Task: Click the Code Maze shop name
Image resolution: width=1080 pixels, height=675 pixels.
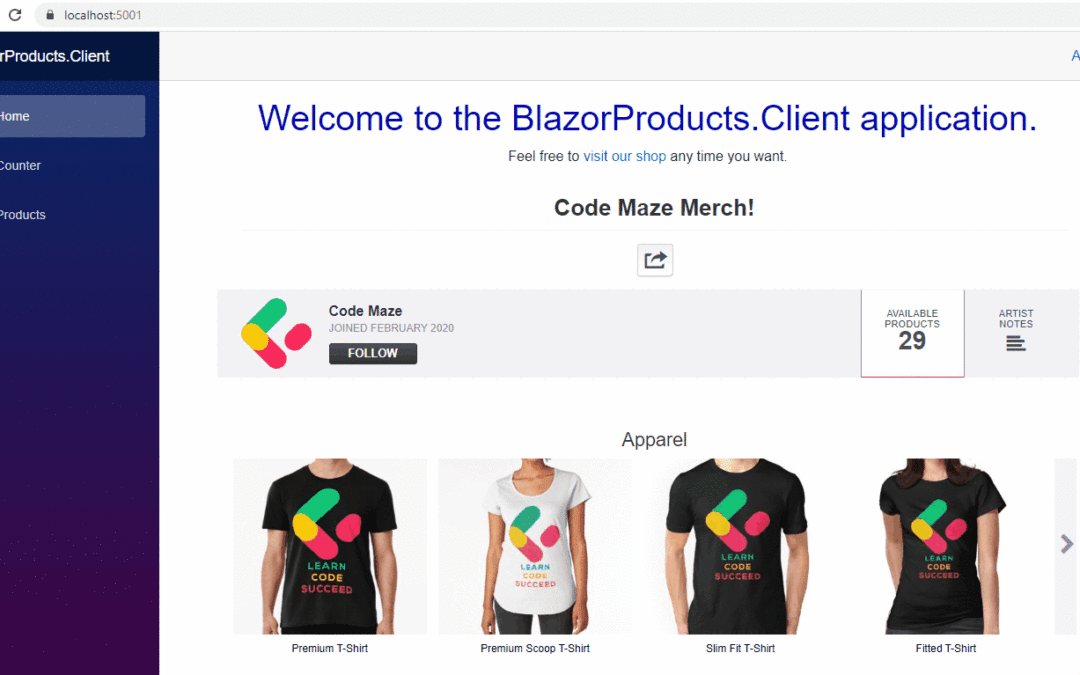Action: click(x=365, y=311)
